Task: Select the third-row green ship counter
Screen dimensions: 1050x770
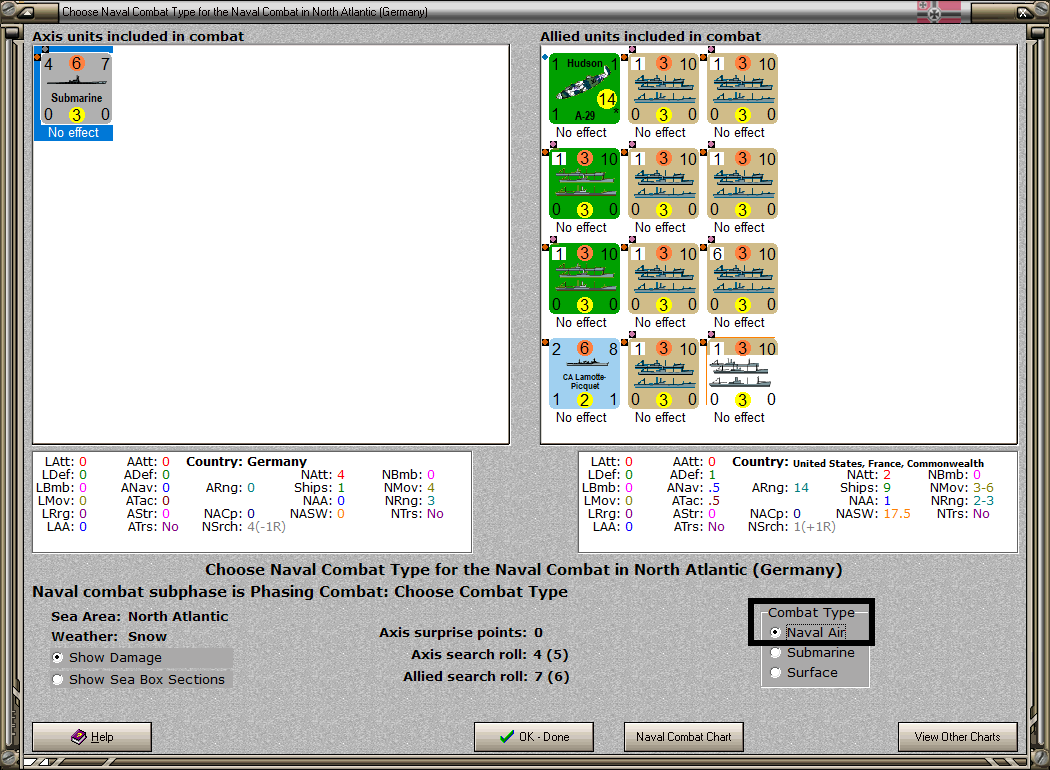Action: (585, 279)
